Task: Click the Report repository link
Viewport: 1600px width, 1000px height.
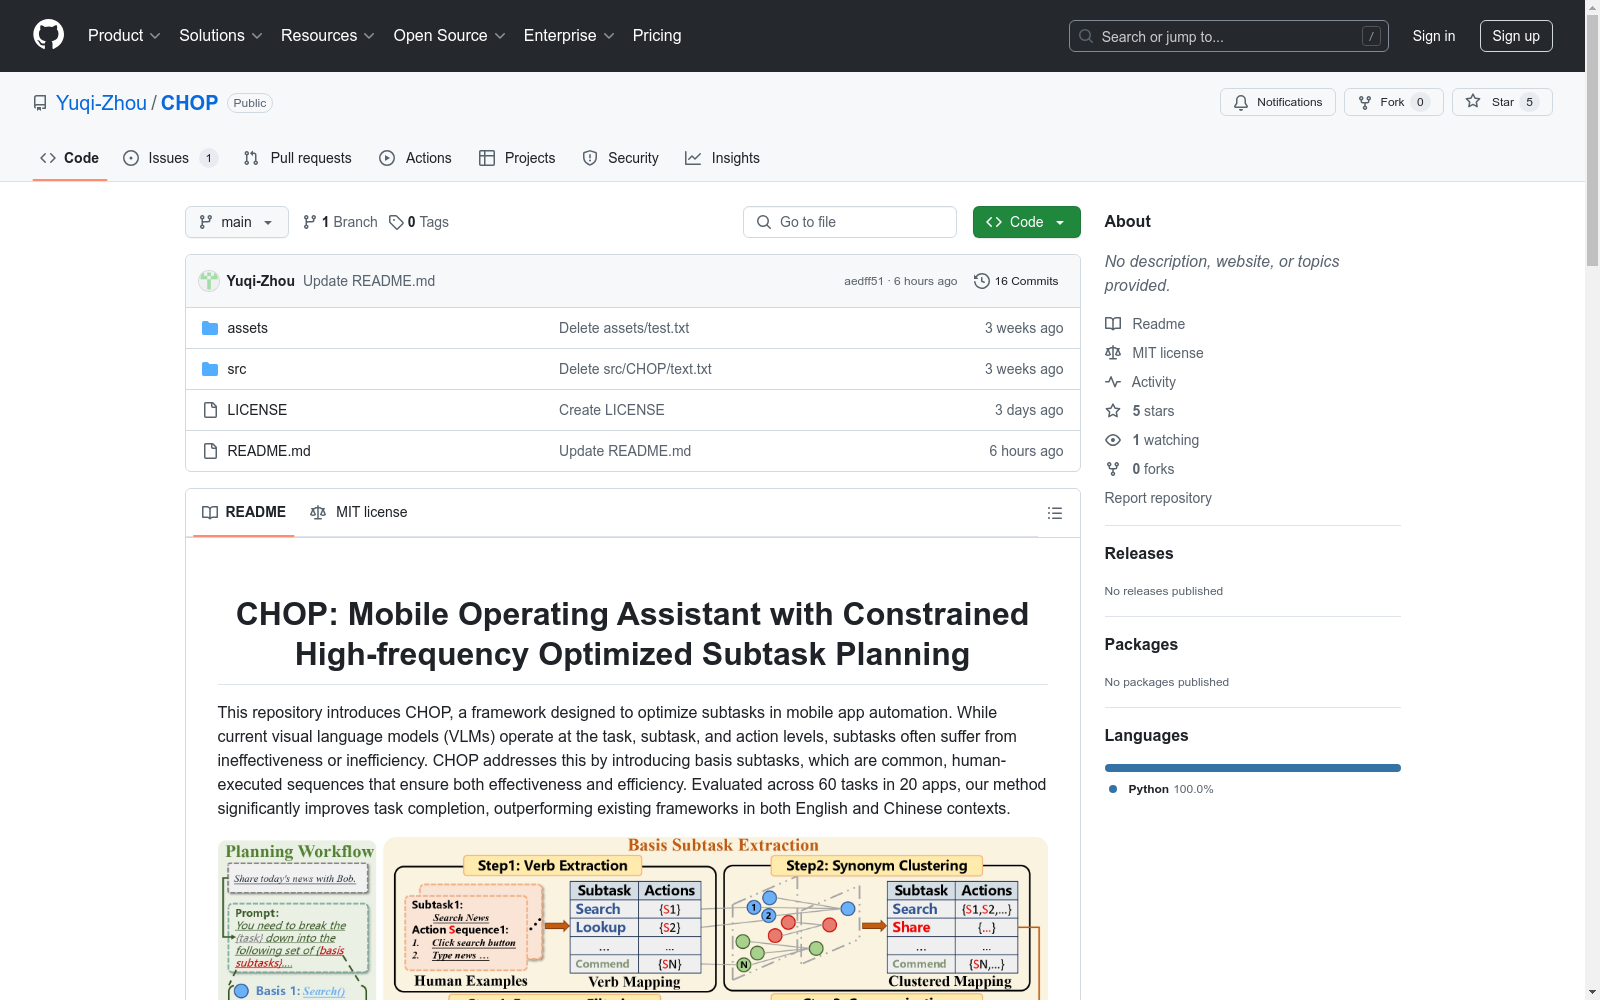Action: 1158,498
